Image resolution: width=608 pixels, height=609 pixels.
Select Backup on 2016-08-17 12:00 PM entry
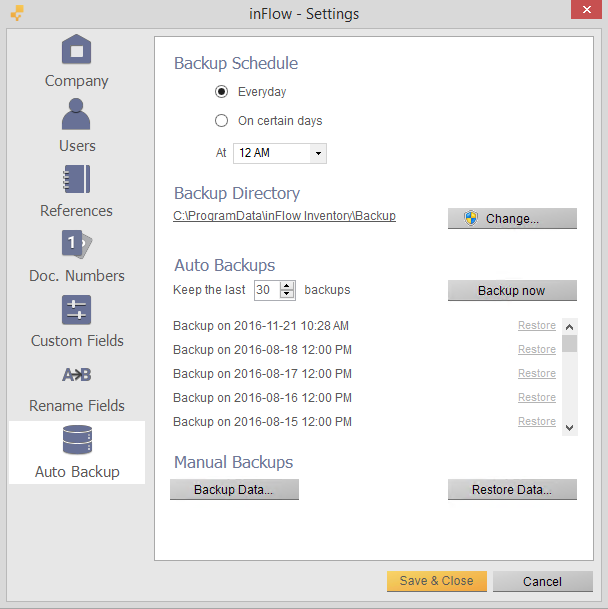pyautogui.click(x=262, y=374)
